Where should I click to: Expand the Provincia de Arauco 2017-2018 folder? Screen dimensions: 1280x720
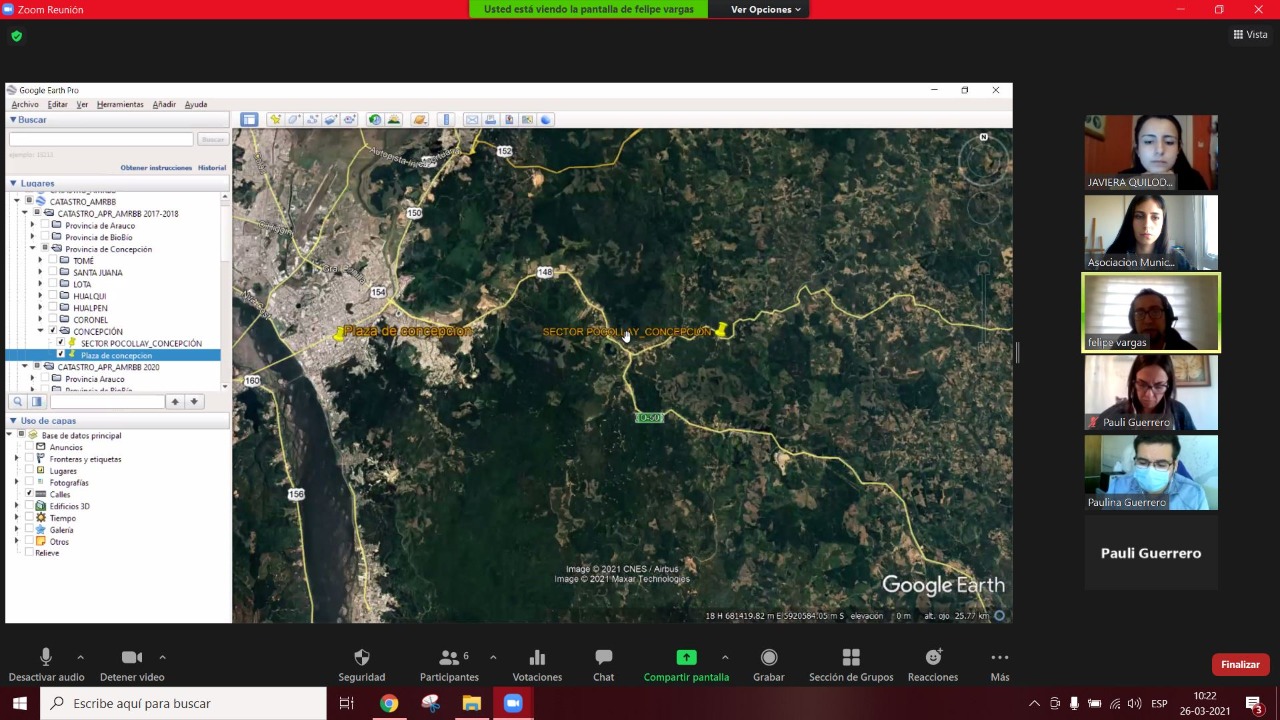pyautogui.click(x=32, y=226)
